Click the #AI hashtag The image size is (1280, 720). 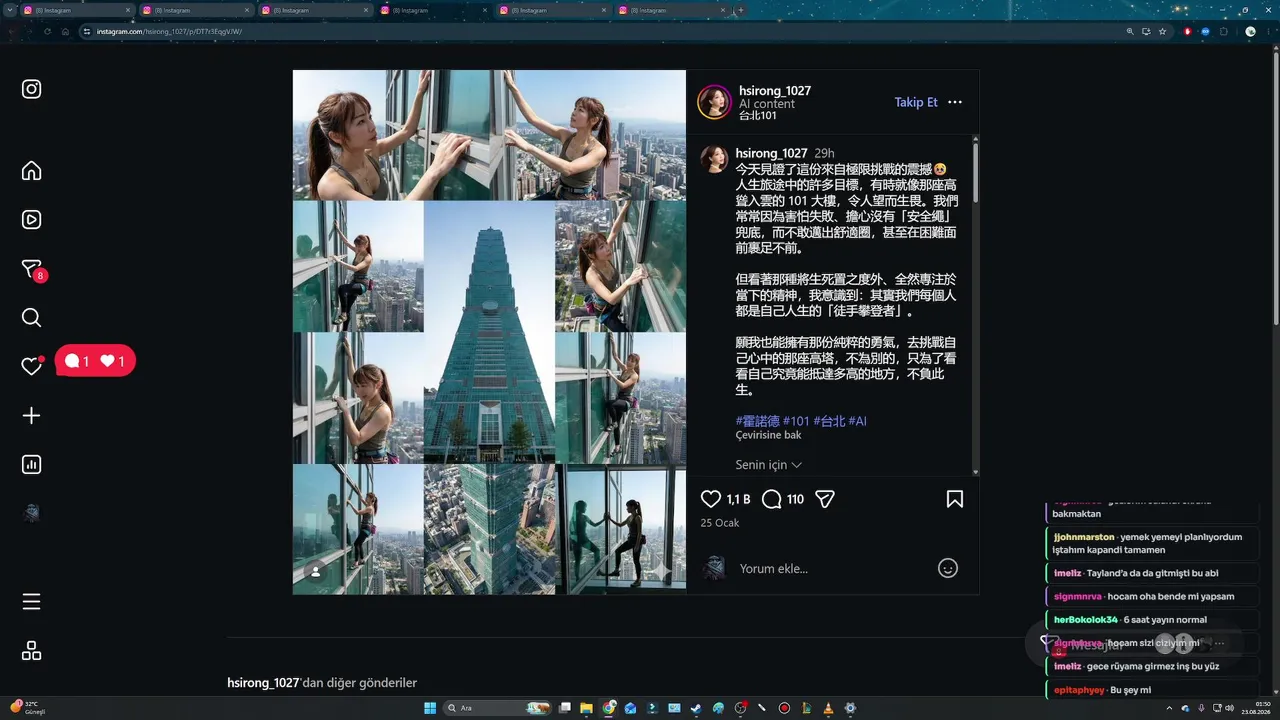coord(858,421)
